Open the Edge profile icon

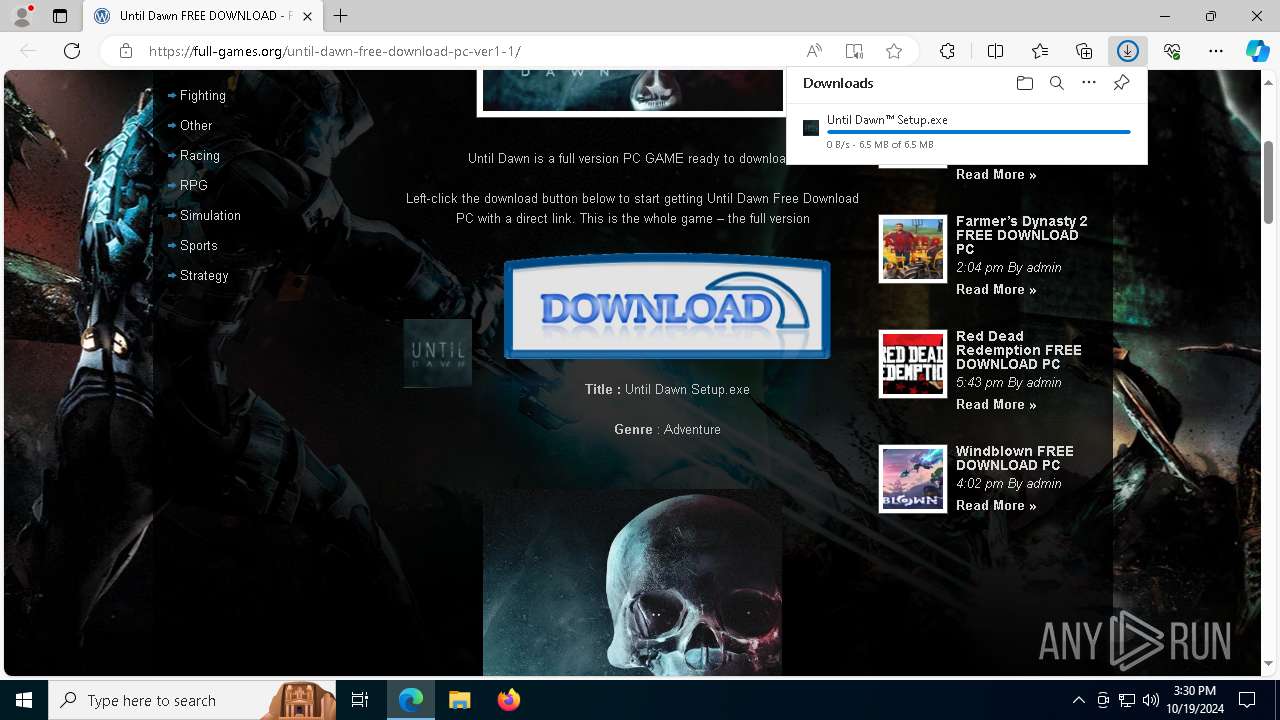(22, 16)
